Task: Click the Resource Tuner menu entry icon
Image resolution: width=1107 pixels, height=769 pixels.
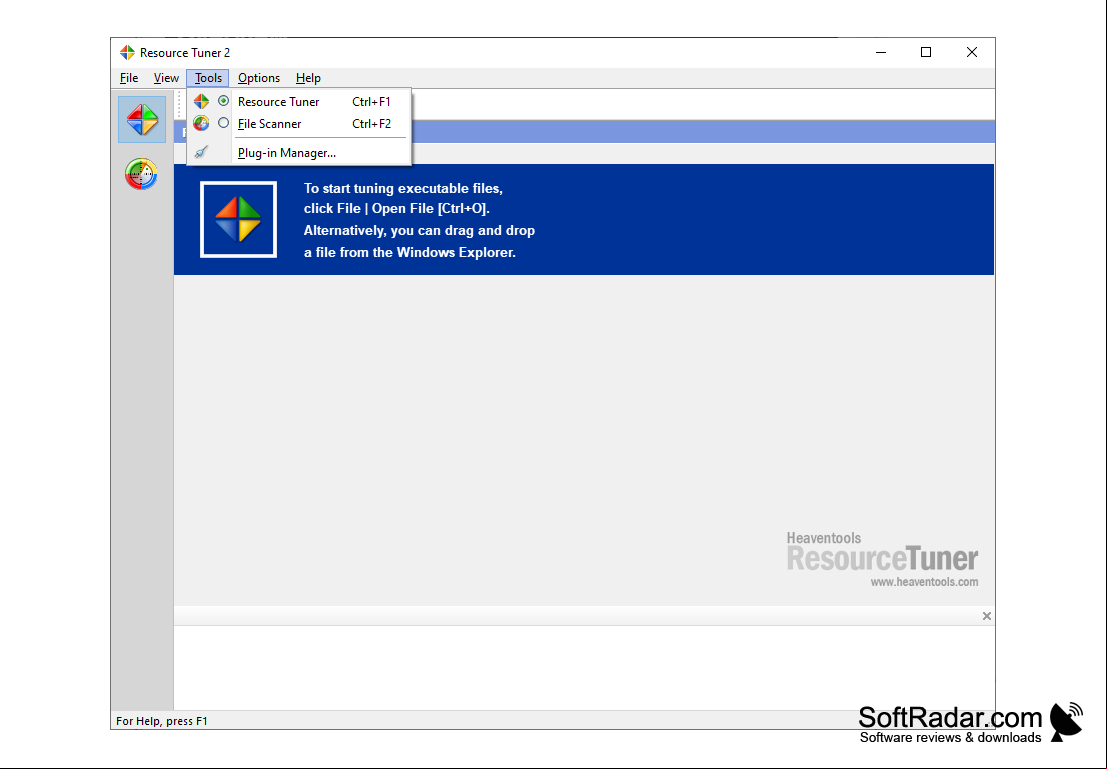Action: pyautogui.click(x=201, y=102)
